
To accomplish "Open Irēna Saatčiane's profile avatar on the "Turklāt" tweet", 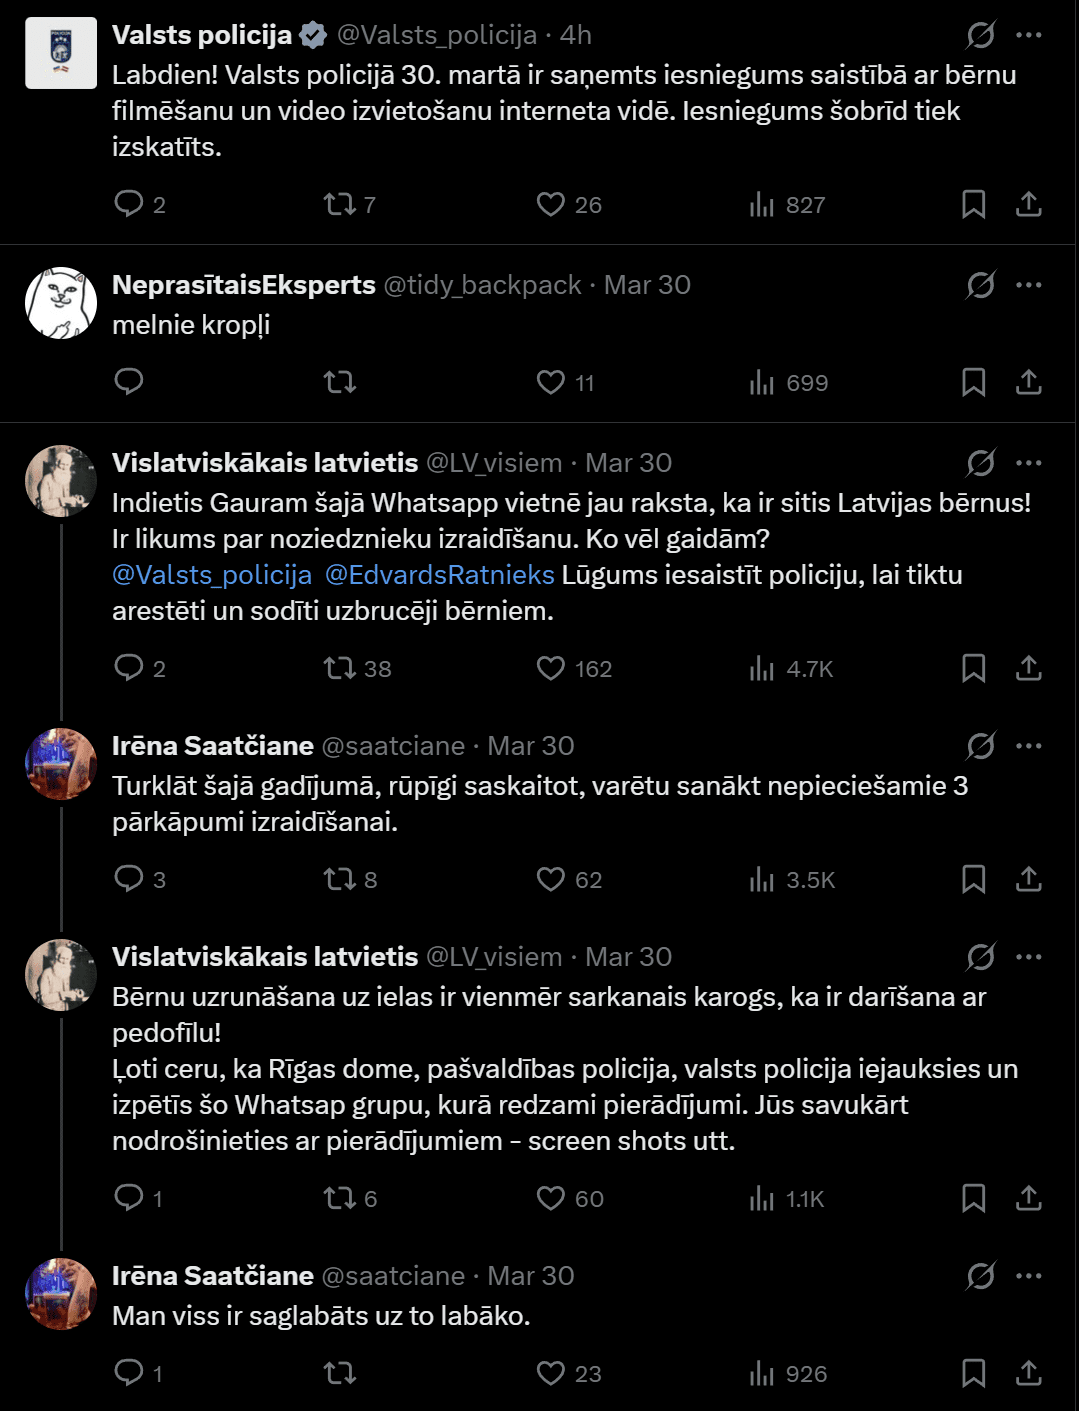I will pyautogui.click(x=61, y=764).
